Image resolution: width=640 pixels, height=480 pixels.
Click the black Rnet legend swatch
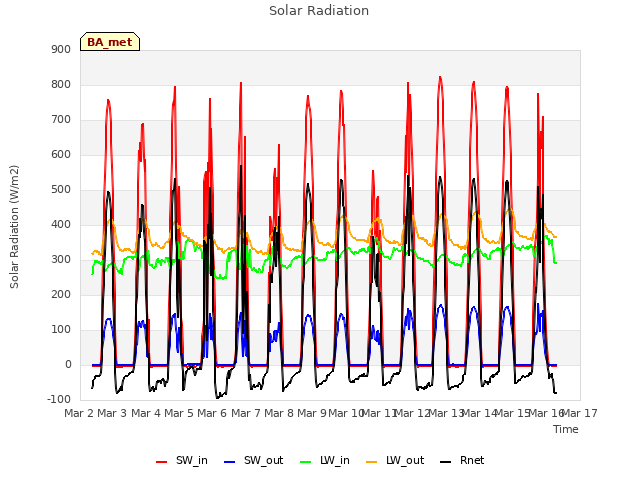click(x=446, y=462)
